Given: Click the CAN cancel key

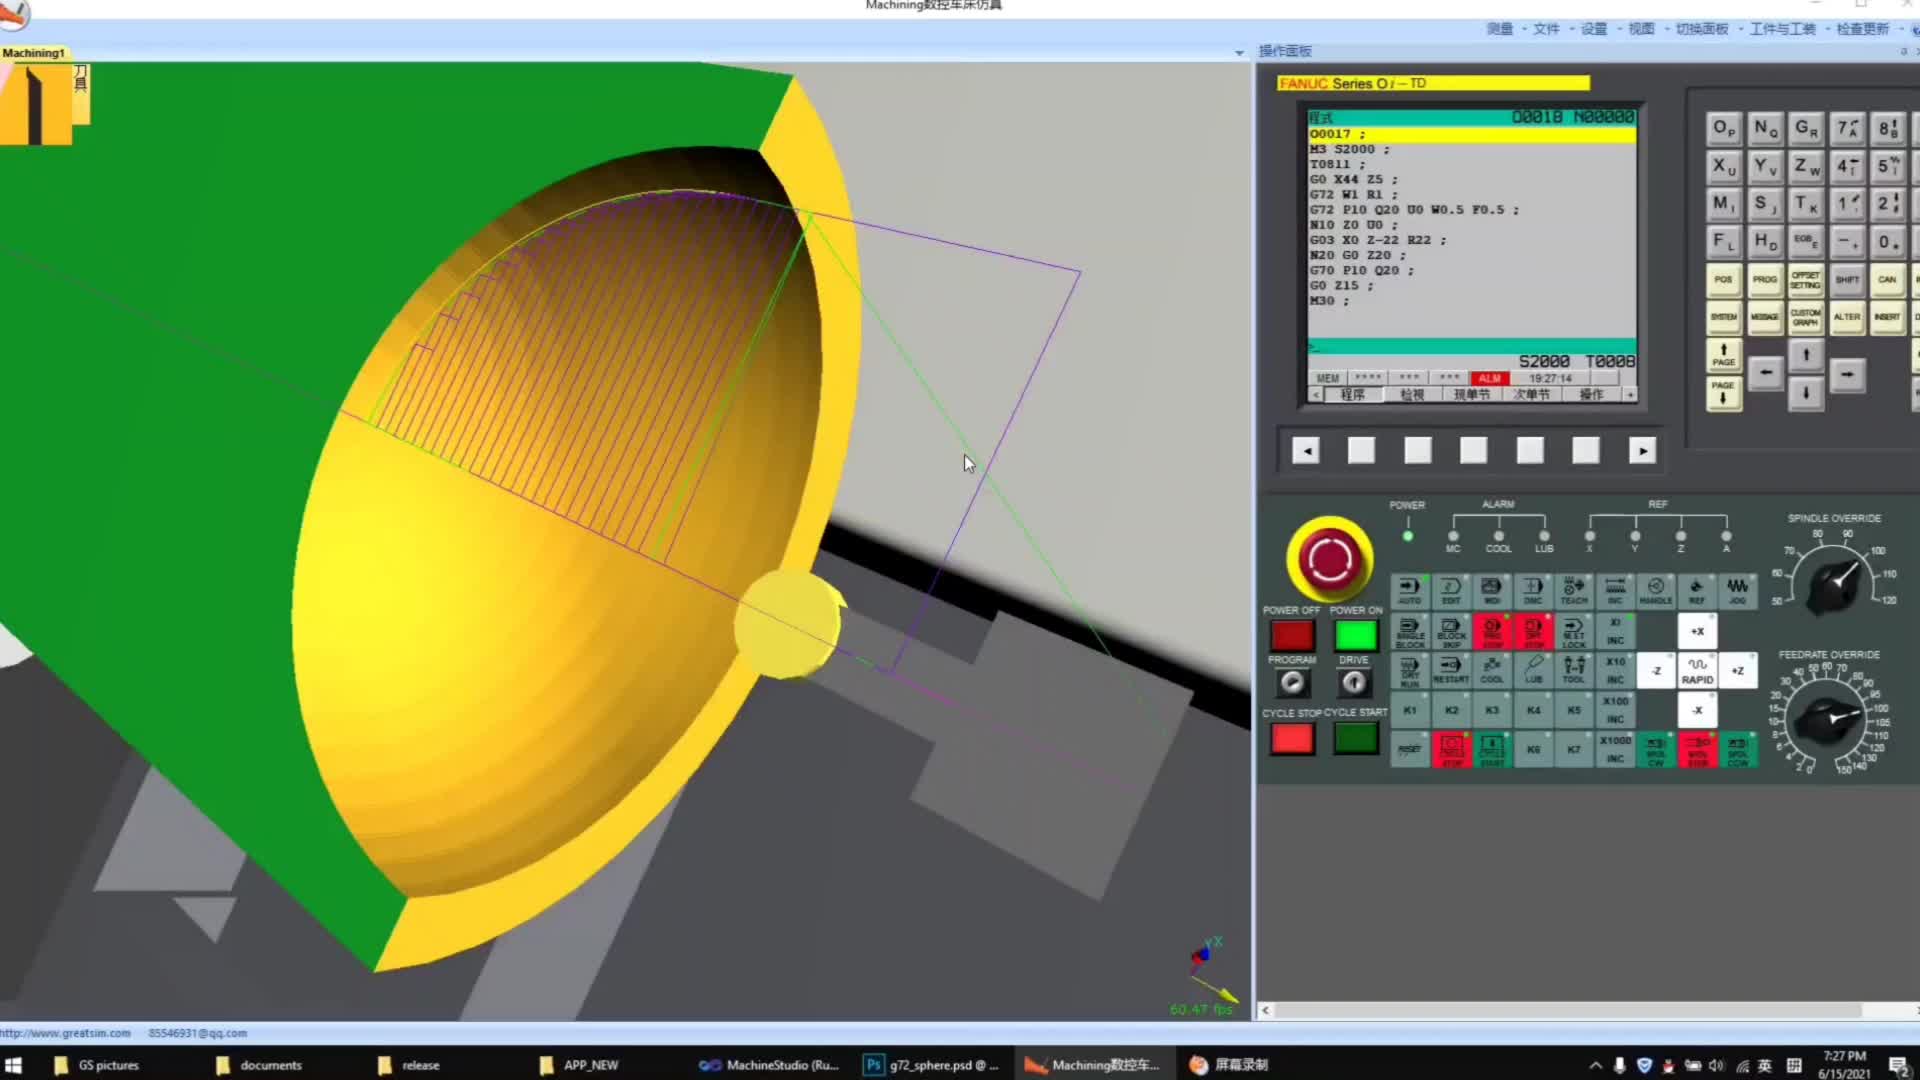Looking at the screenshot, I should [x=1887, y=280].
